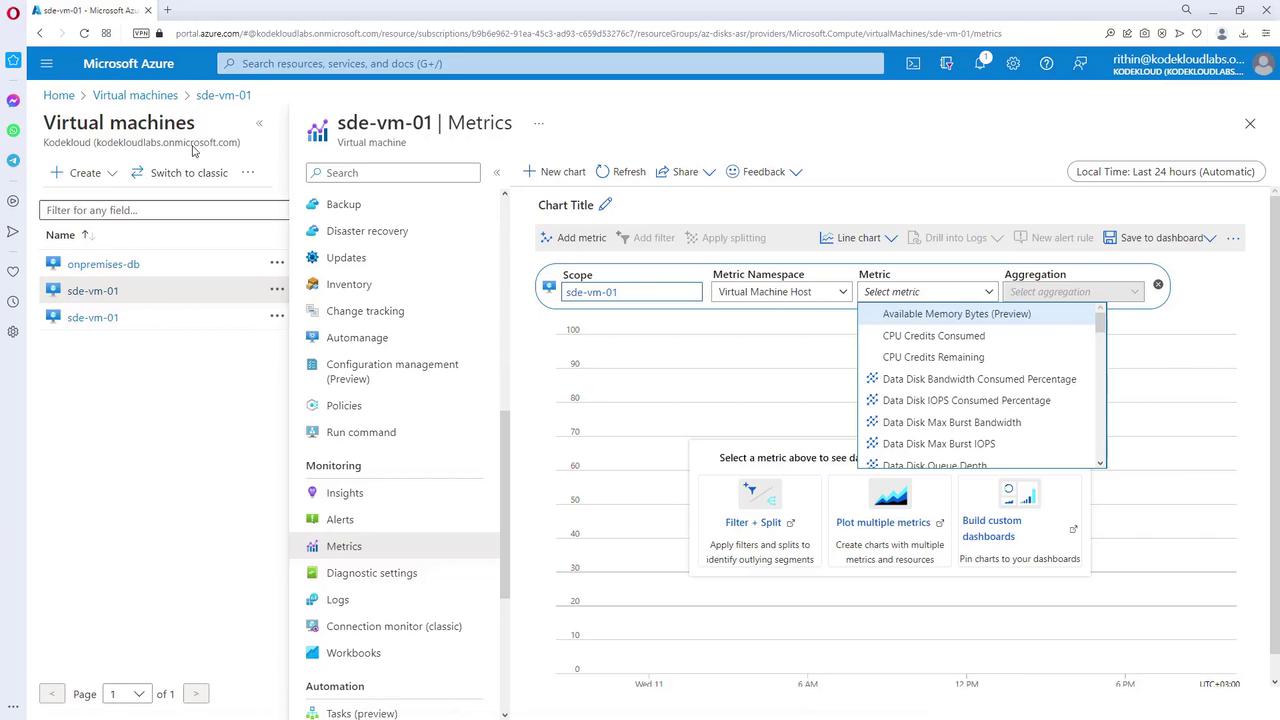Open the Cloud Shell icon in header
Viewport: 1280px width, 720px height.
913,63
